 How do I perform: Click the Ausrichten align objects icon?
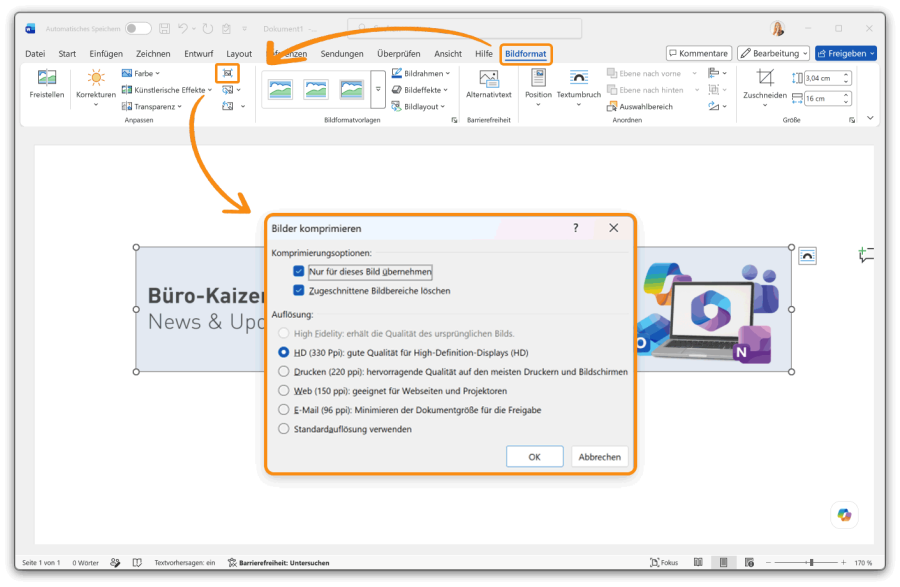tap(713, 73)
